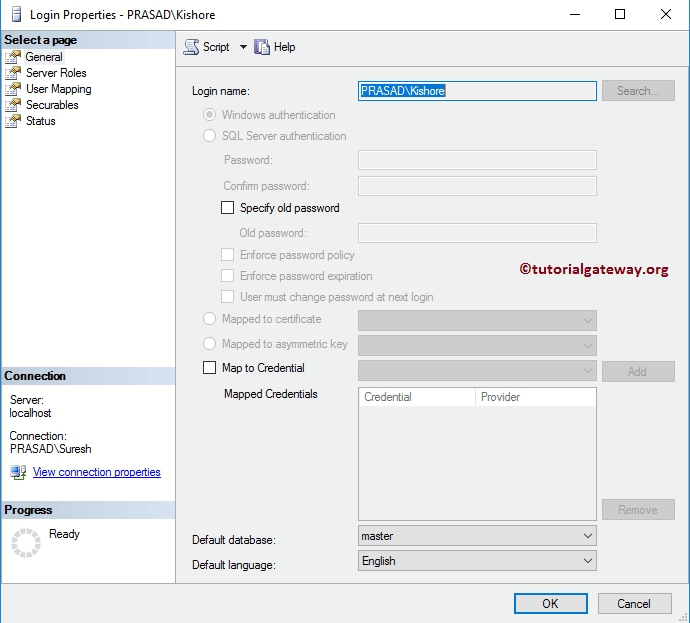Click the Confirm password input field

click(x=477, y=186)
